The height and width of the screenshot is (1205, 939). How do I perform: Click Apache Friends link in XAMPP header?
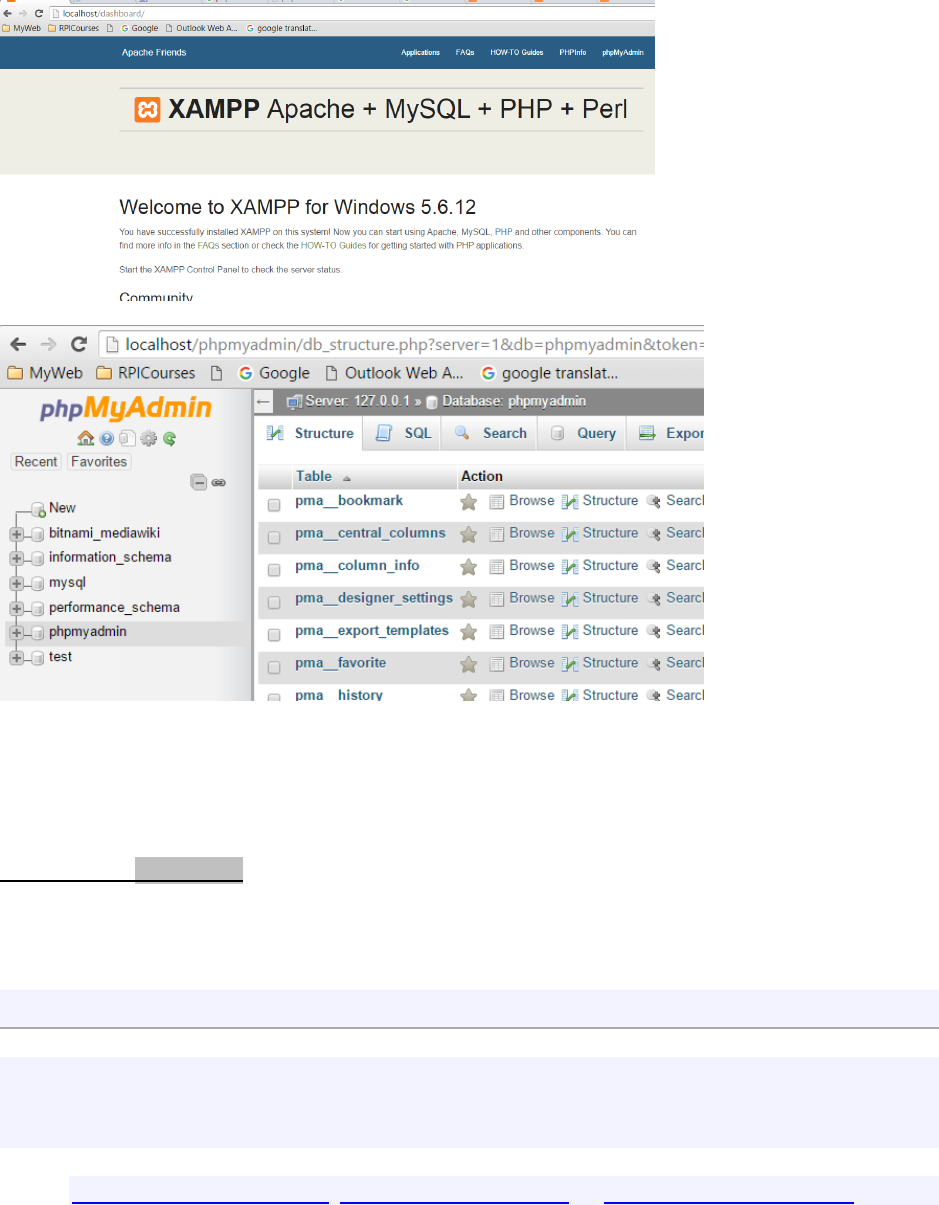pyautogui.click(x=154, y=52)
